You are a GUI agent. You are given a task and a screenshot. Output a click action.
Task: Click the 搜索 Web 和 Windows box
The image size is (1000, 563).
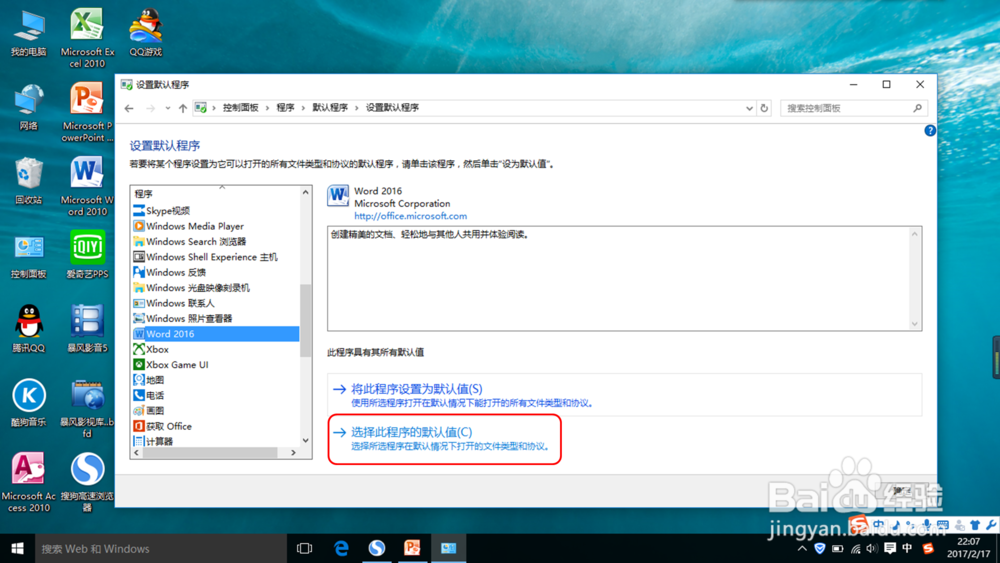[159, 548]
